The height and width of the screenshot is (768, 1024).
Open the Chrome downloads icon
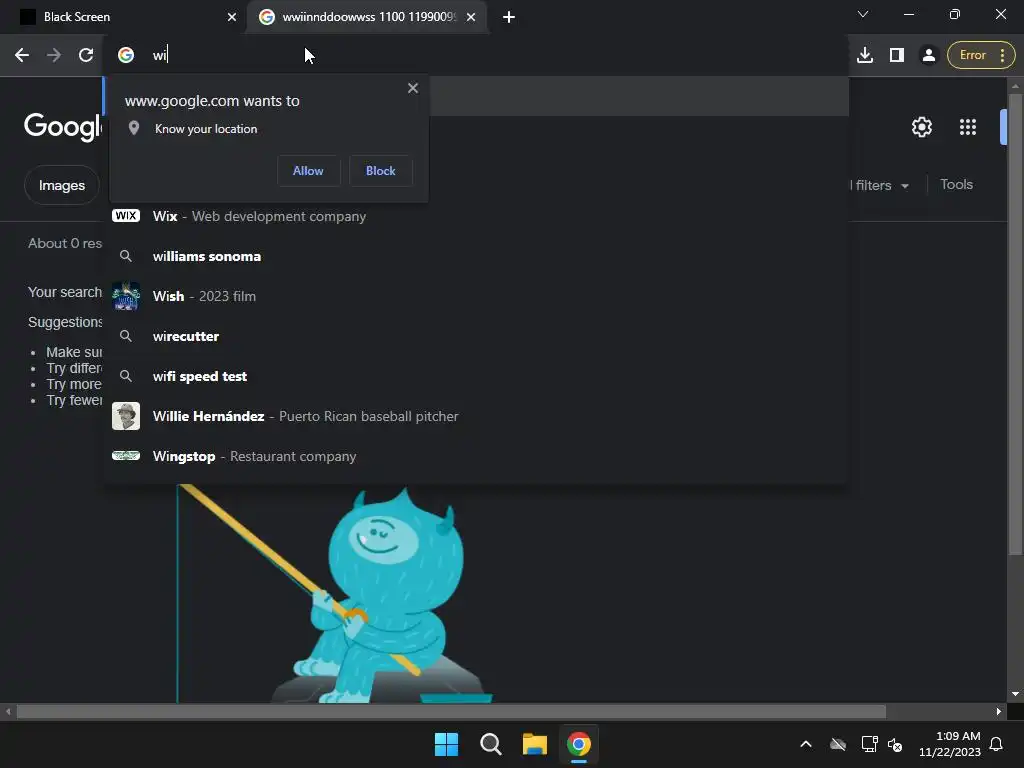(865, 56)
